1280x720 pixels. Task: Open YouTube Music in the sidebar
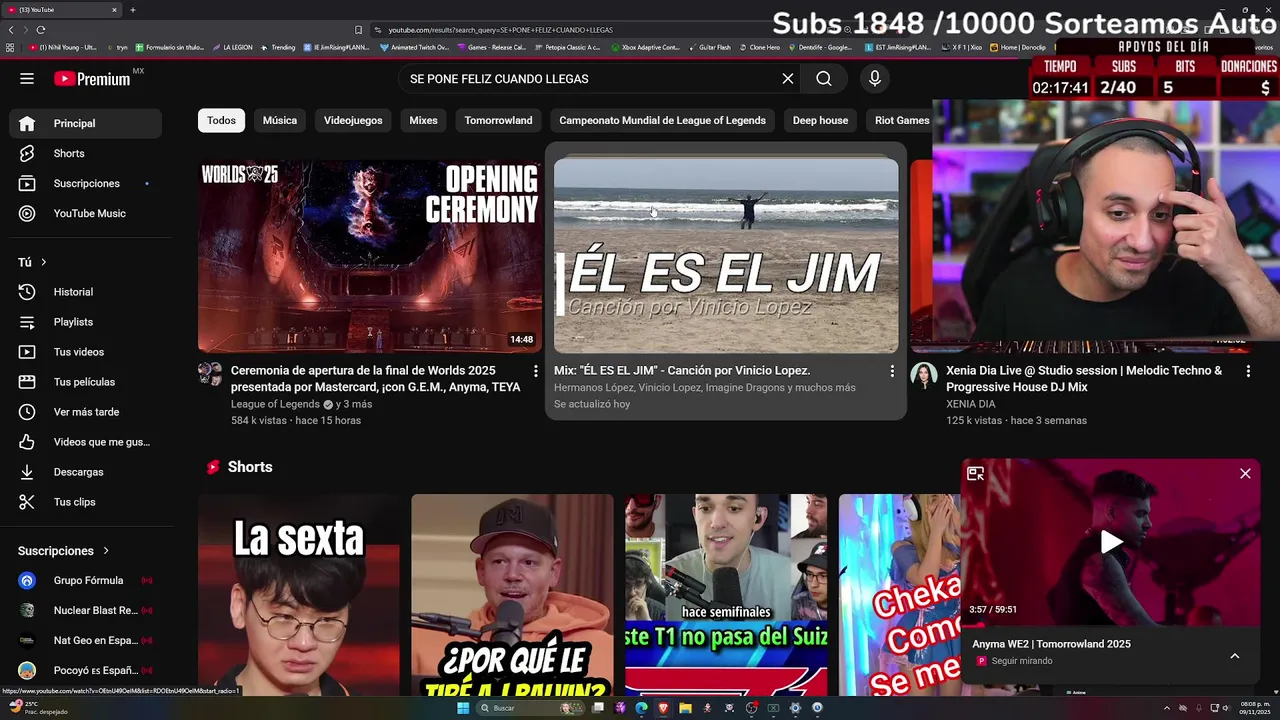(86, 213)
